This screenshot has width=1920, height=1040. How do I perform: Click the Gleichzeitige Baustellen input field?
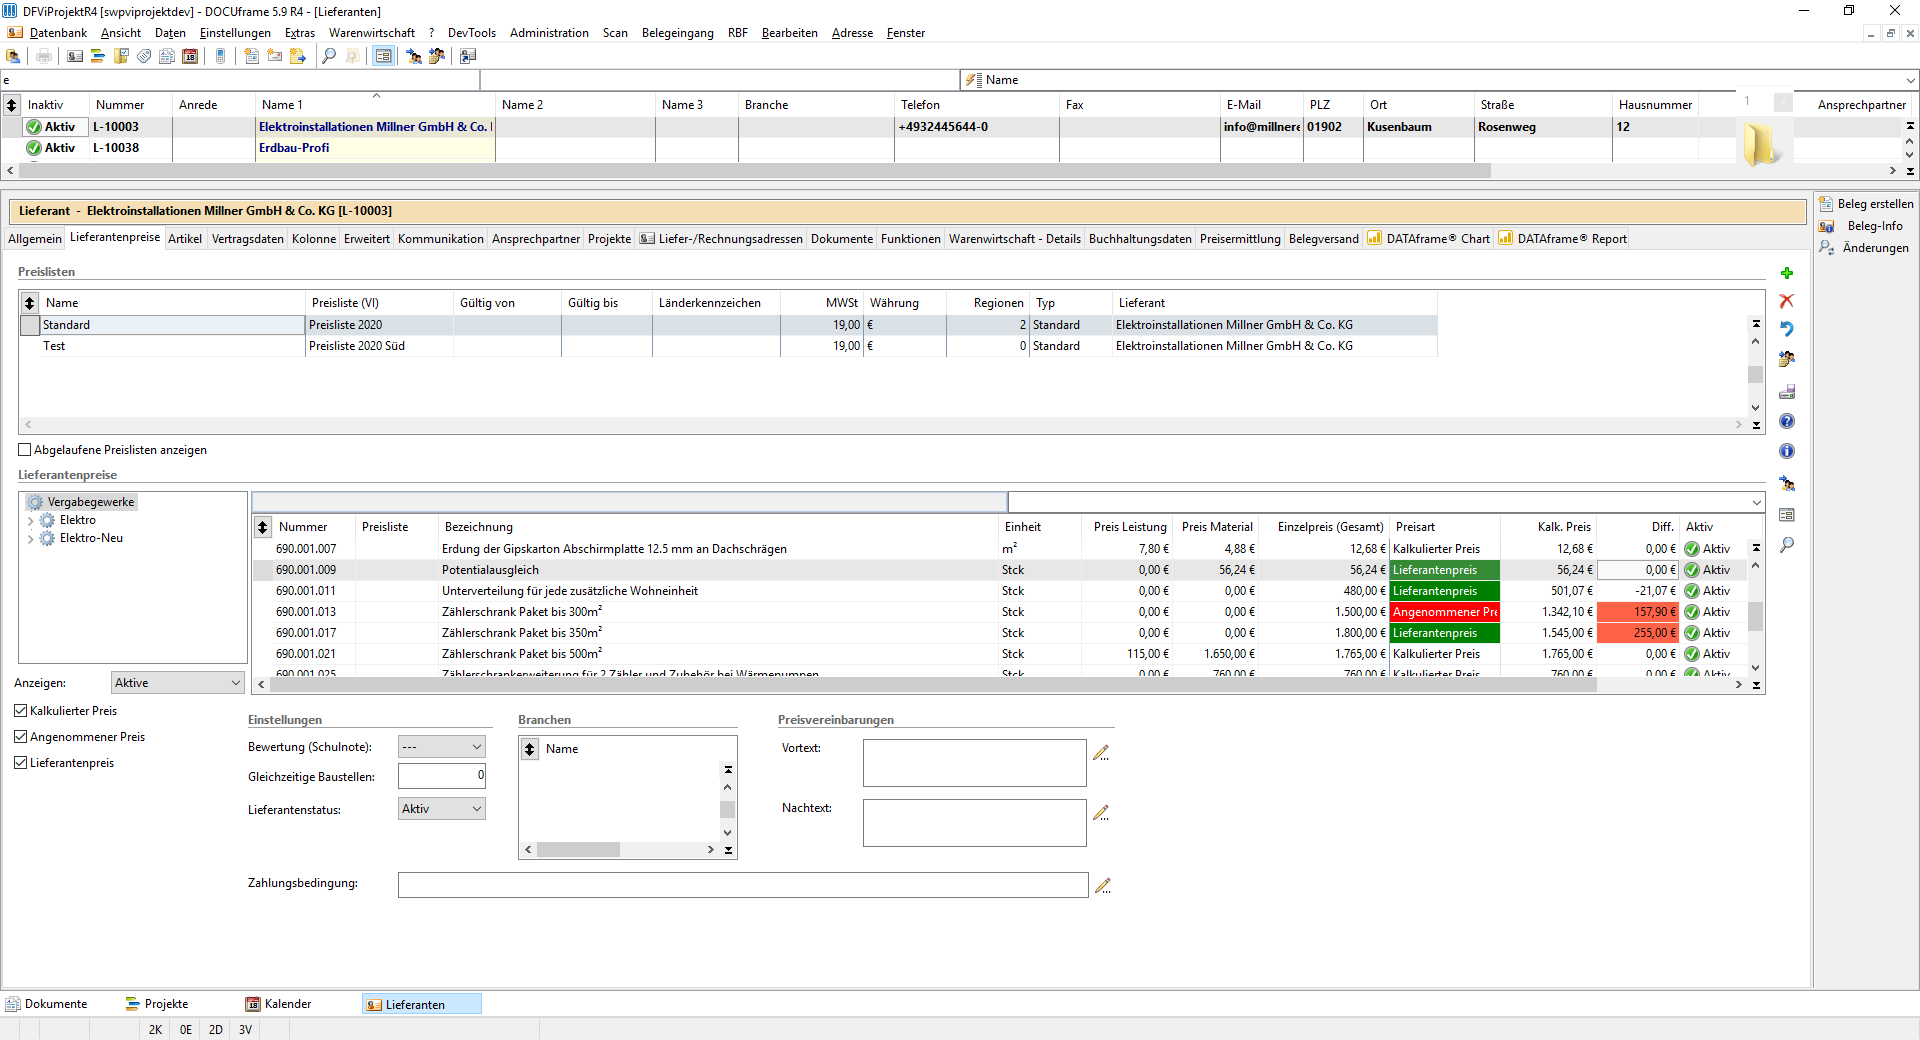pyautogui.click(x=442, y=776)
